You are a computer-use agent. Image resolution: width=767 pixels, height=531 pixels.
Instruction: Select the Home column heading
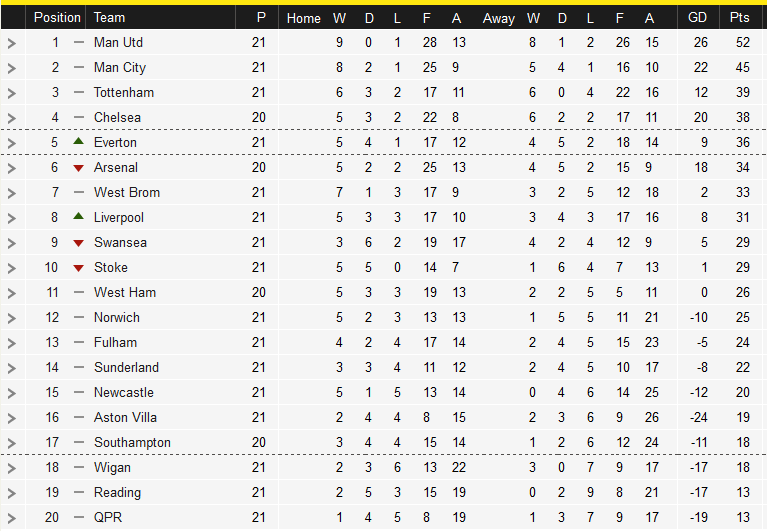pyautogui.click(x=303, y=19)
